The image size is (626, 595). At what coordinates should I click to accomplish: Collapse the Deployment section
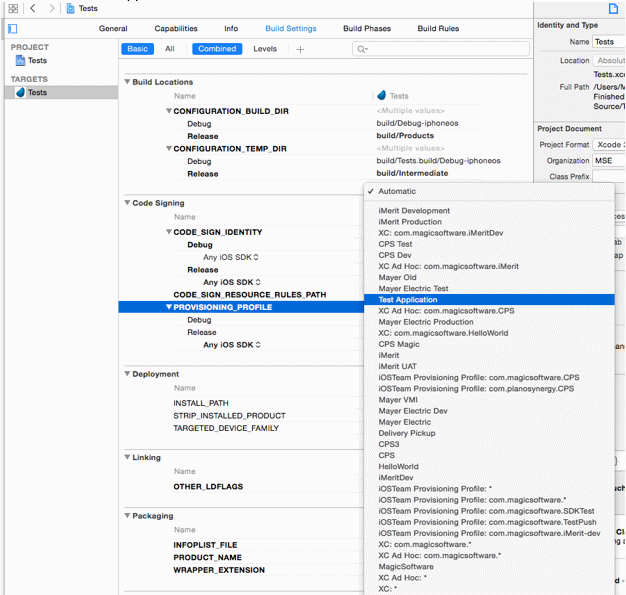[x=127, y=374]
